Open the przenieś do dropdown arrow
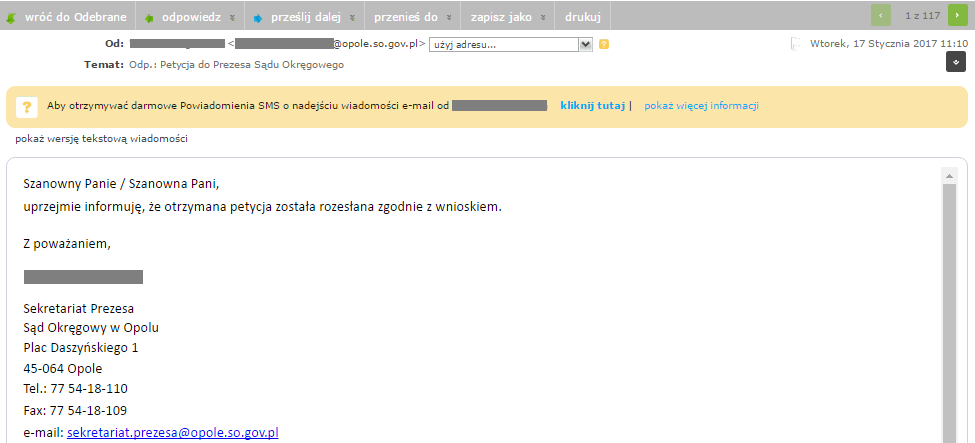 coord(449,18)
